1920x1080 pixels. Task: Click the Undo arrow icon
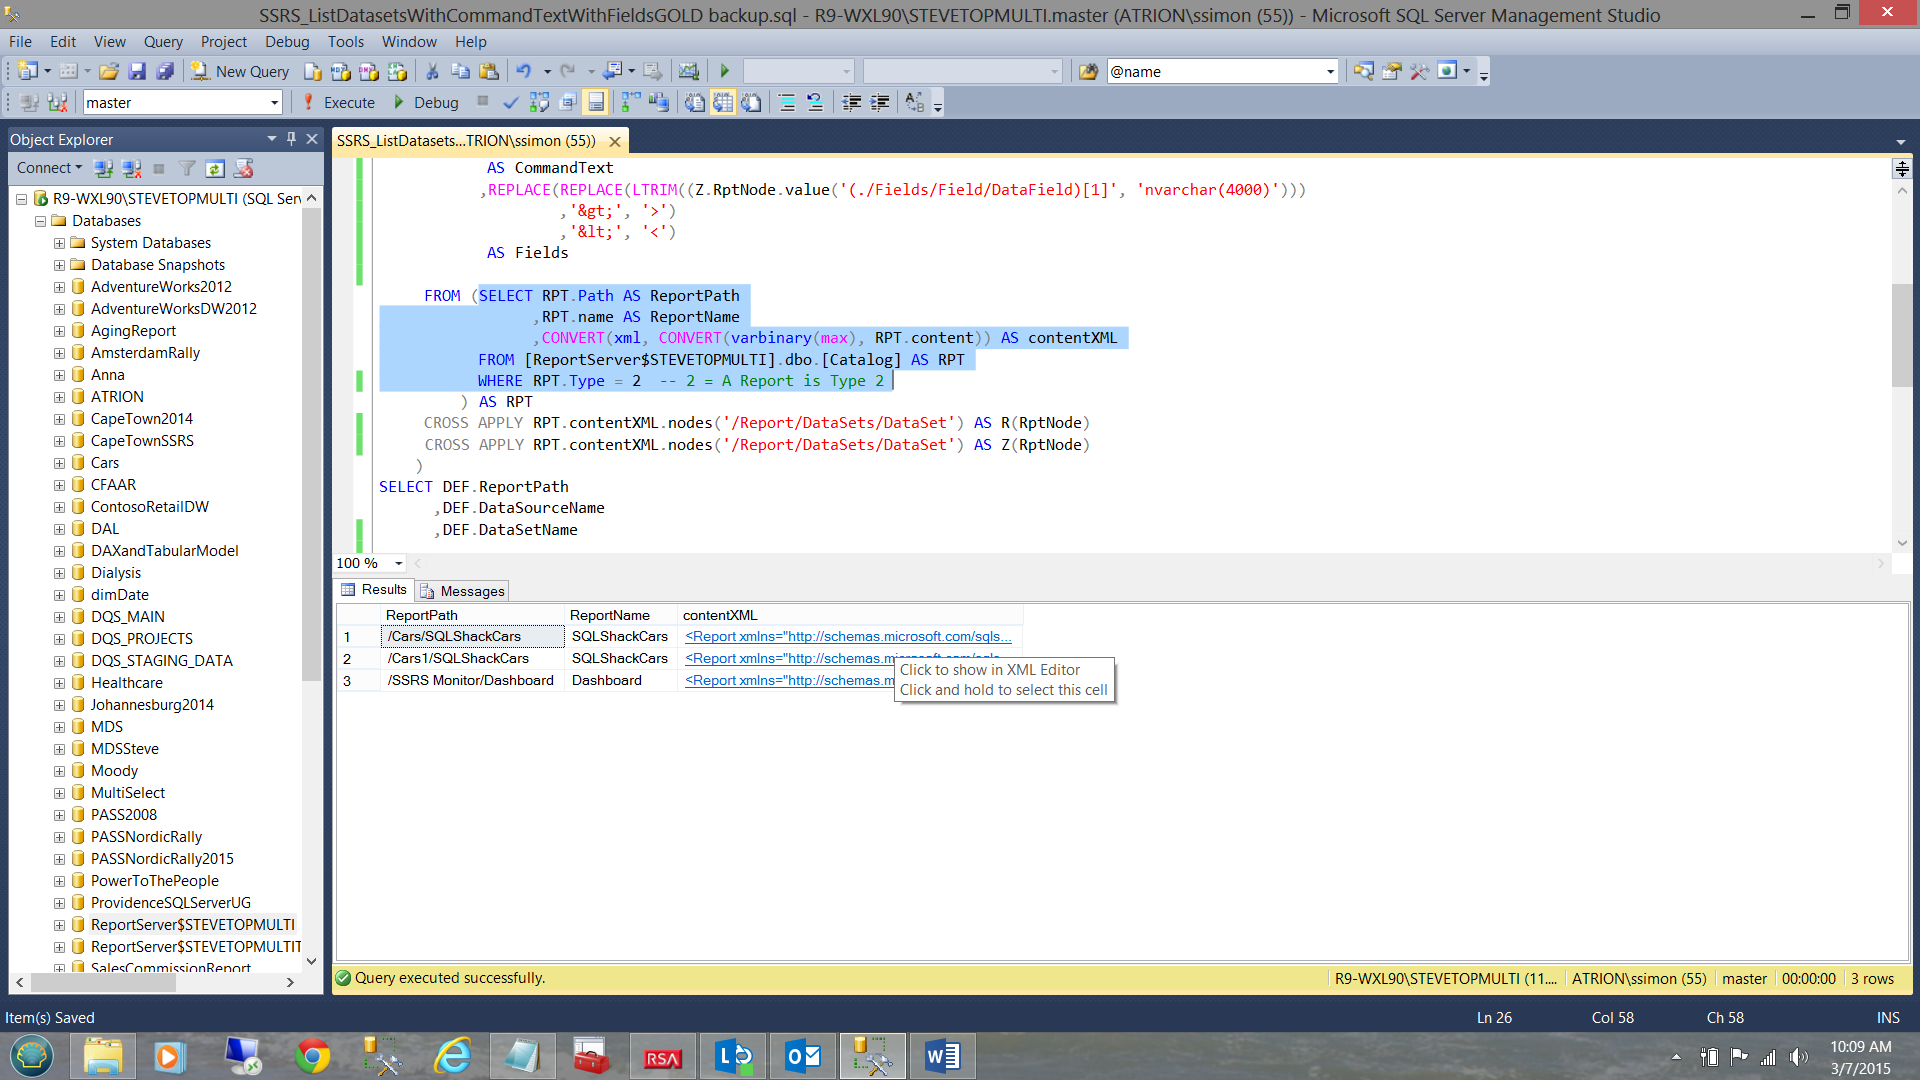click(523, 71)
